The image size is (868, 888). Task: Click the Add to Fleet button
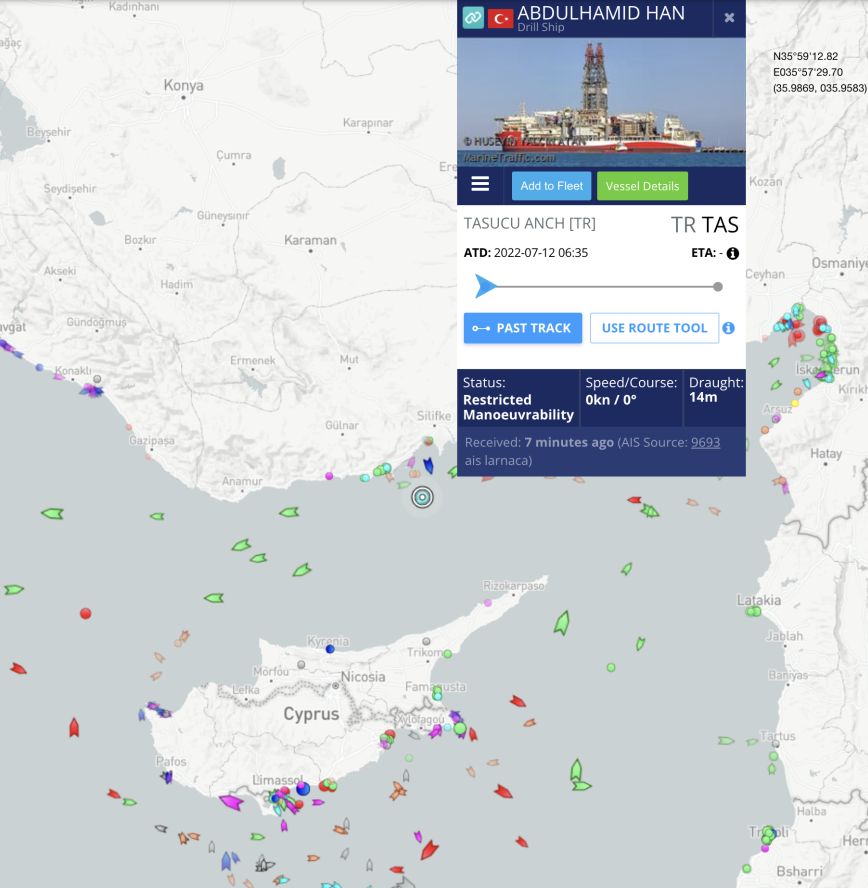click(551, 186)
